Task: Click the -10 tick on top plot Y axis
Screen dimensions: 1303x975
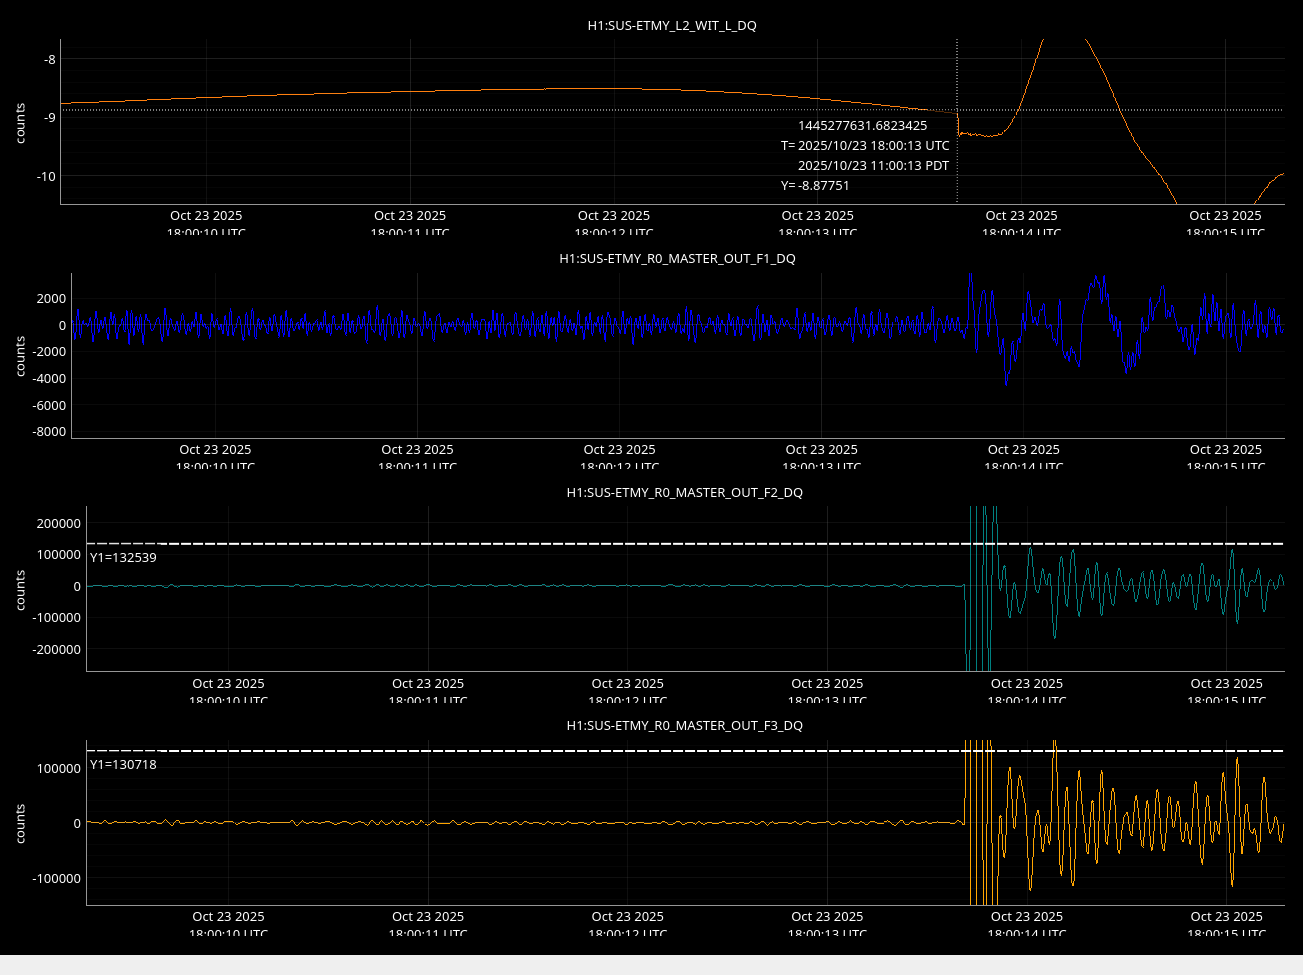Action: pyautogui.click(x=46, y=176)
